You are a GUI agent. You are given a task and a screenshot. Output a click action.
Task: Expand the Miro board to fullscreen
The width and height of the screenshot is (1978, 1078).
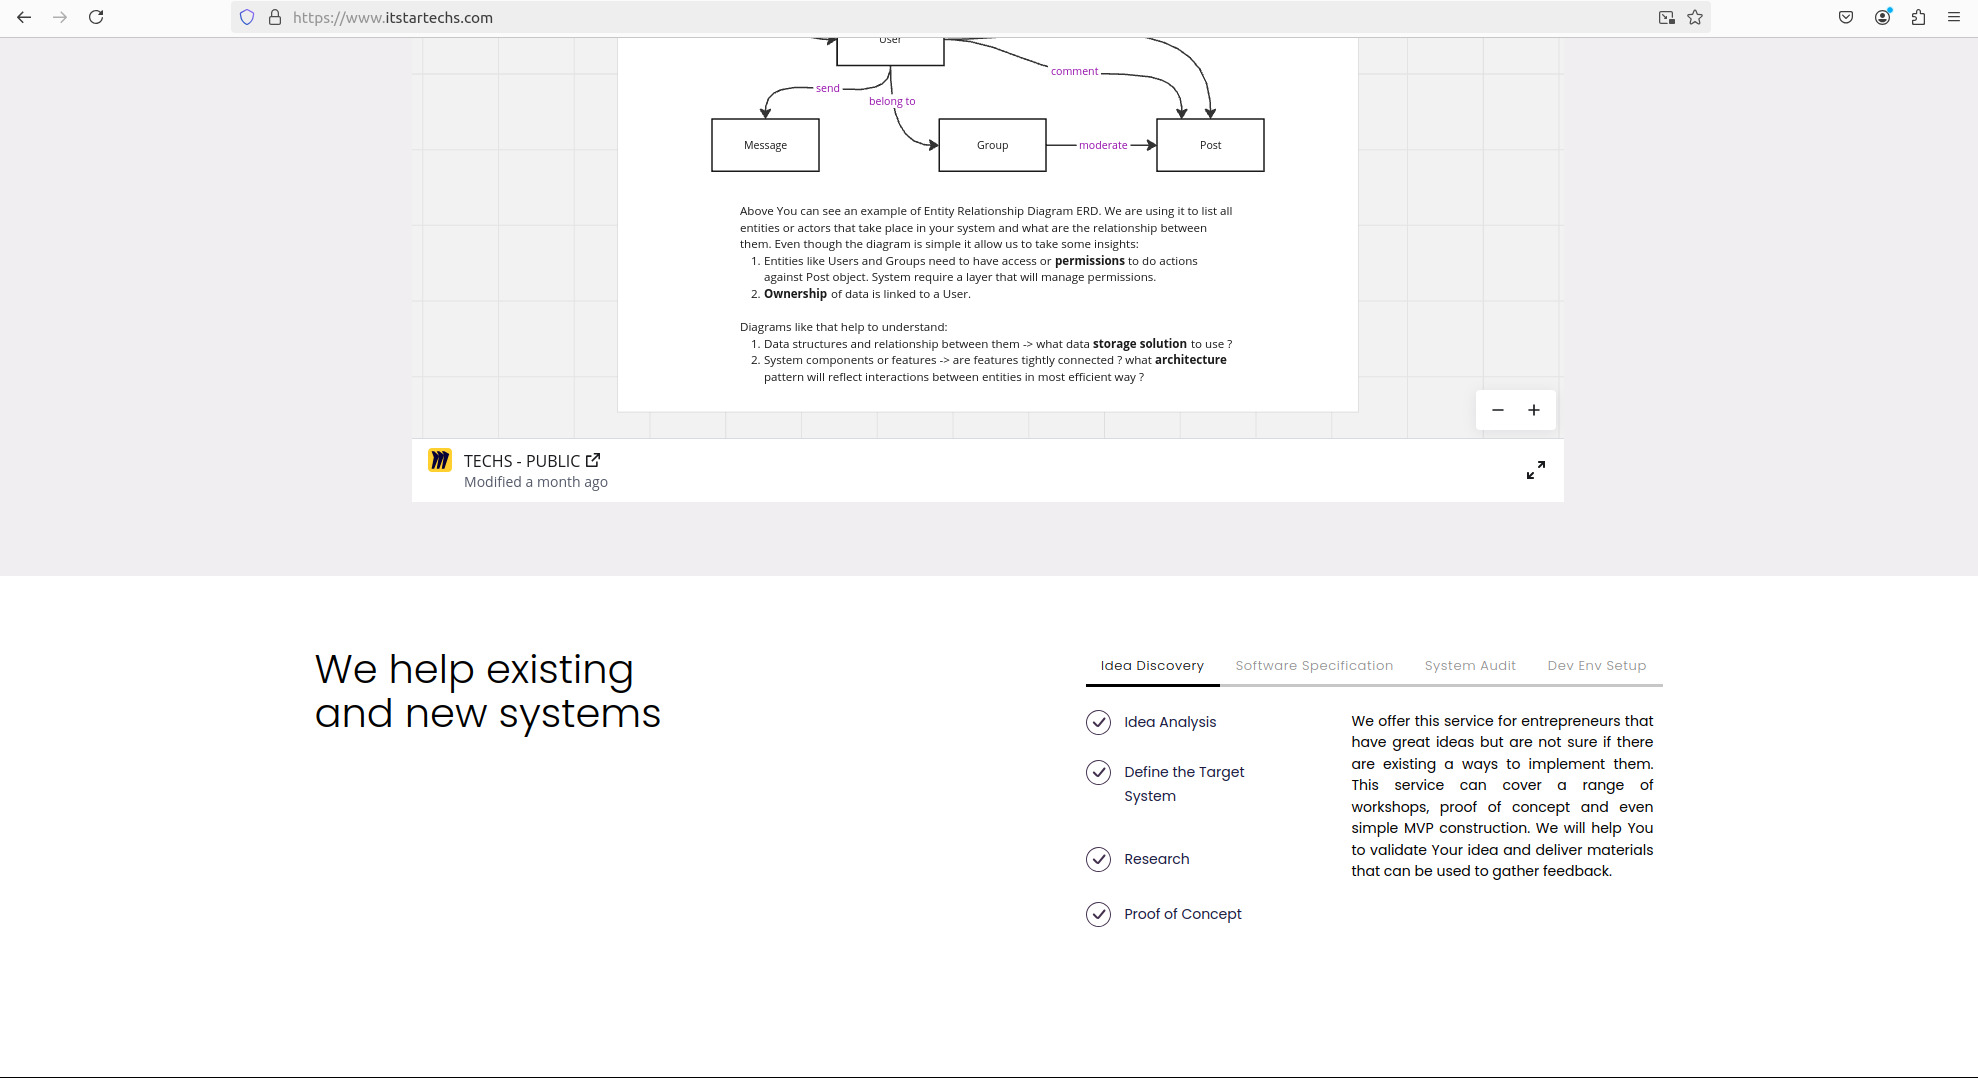pyautogui.click(x=1536, y=470)
